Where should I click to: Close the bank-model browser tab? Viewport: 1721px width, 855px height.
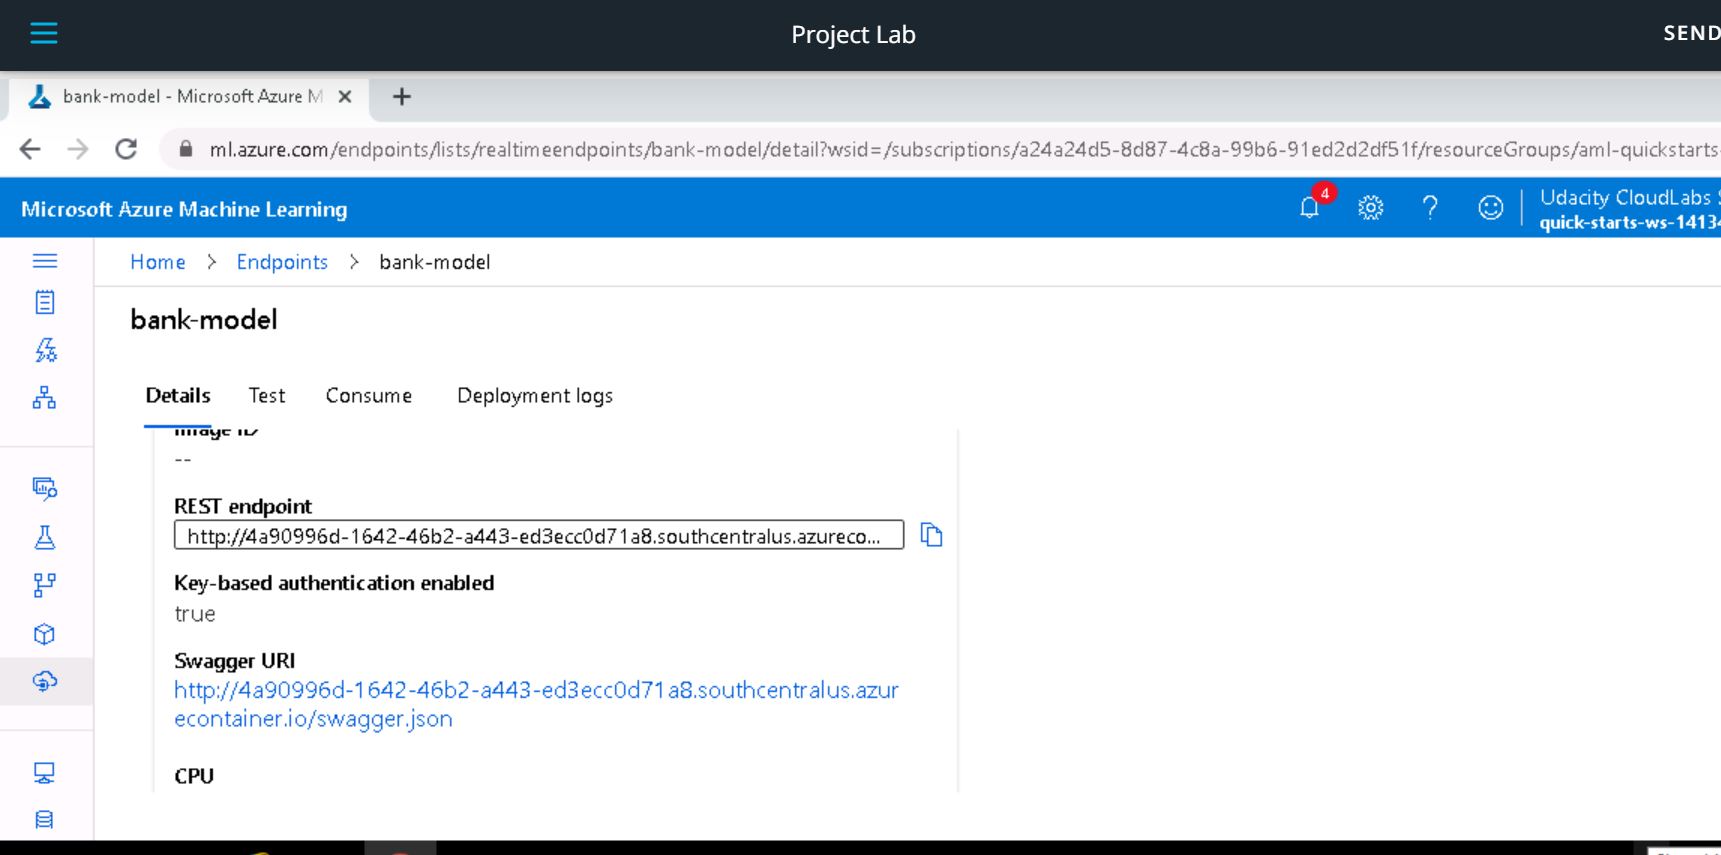pyautogui.click(x=345, y=97)
